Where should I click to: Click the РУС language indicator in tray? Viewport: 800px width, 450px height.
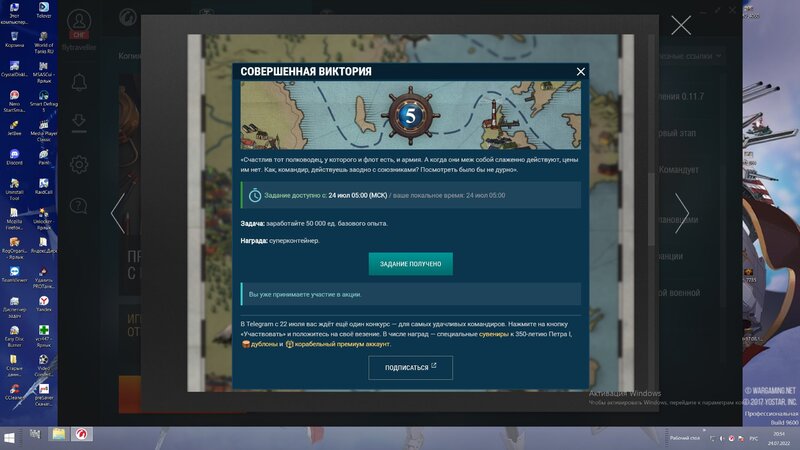[754, 438]
